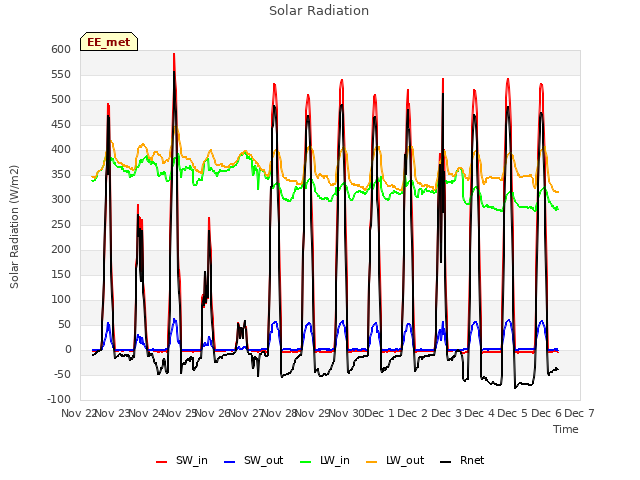Click the 150 y-axis tick label
640x480 pixels.
(x=61, y=274)
